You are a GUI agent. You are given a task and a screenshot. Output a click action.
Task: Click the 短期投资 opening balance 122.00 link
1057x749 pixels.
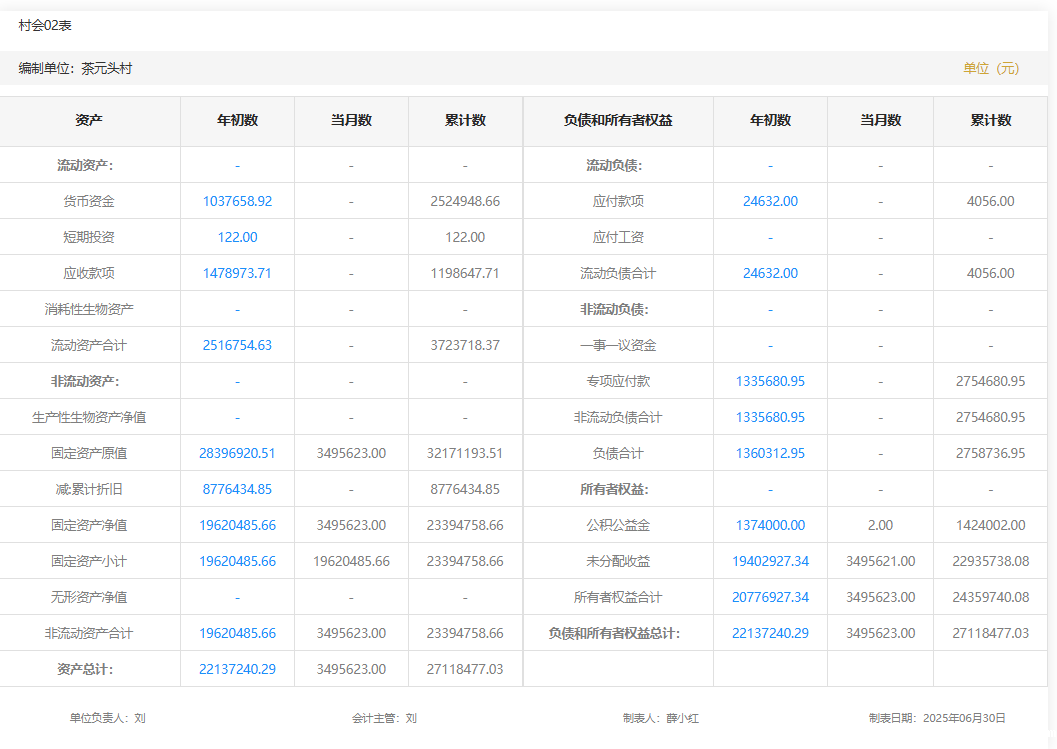tap(237, 237)
